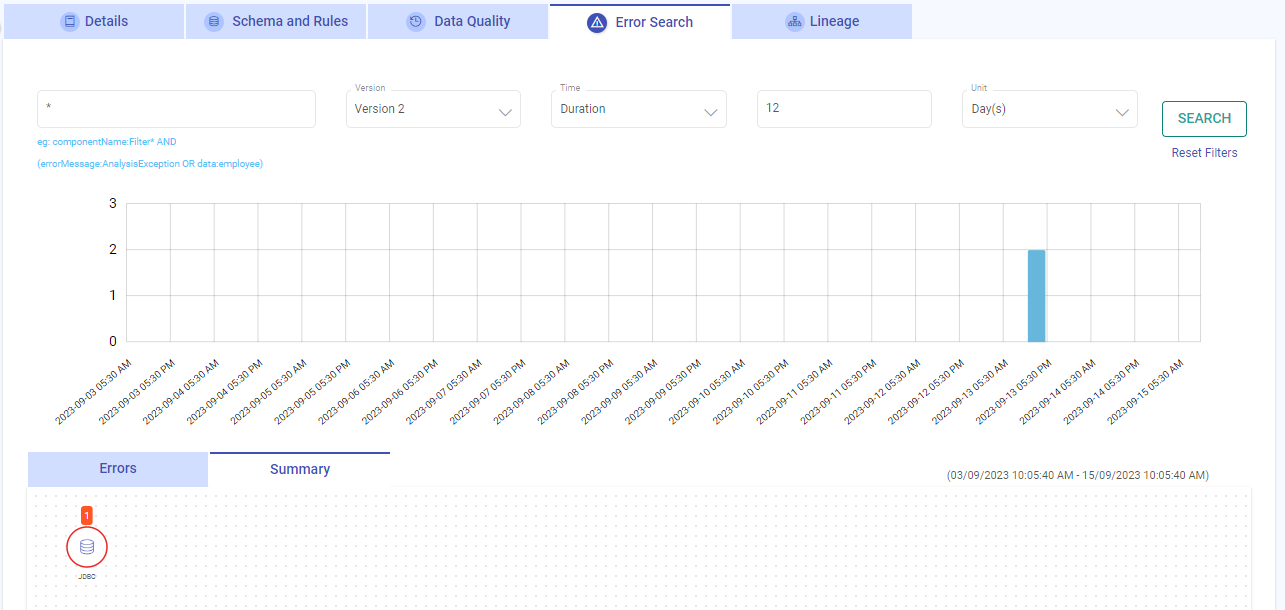Click the red error count badge above JDBC node
The image size is (1285, 610).
(87, 515)
